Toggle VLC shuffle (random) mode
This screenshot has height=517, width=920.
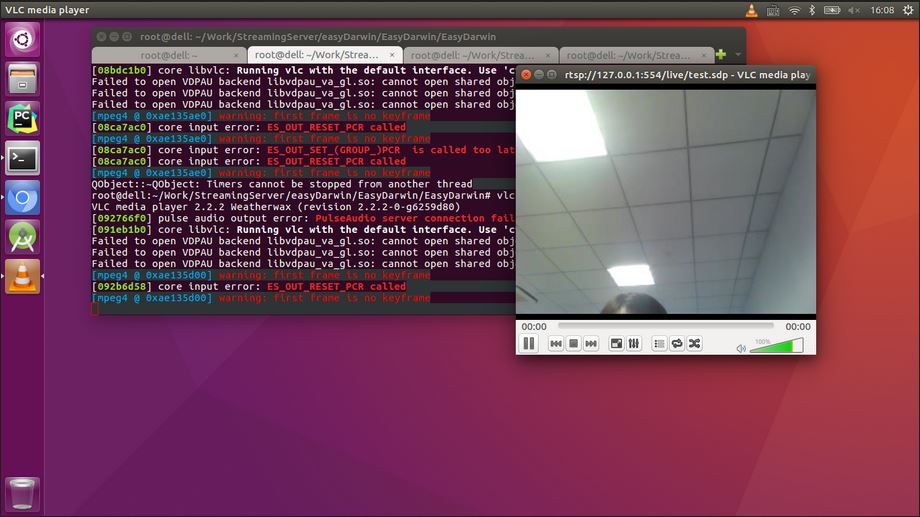coord(694,343)
